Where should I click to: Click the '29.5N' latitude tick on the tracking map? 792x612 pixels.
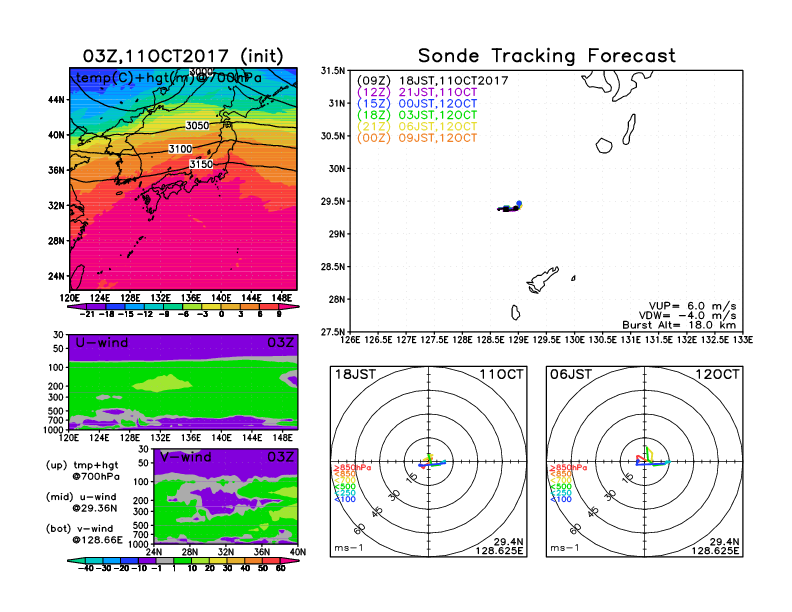[x=333, y=201]
